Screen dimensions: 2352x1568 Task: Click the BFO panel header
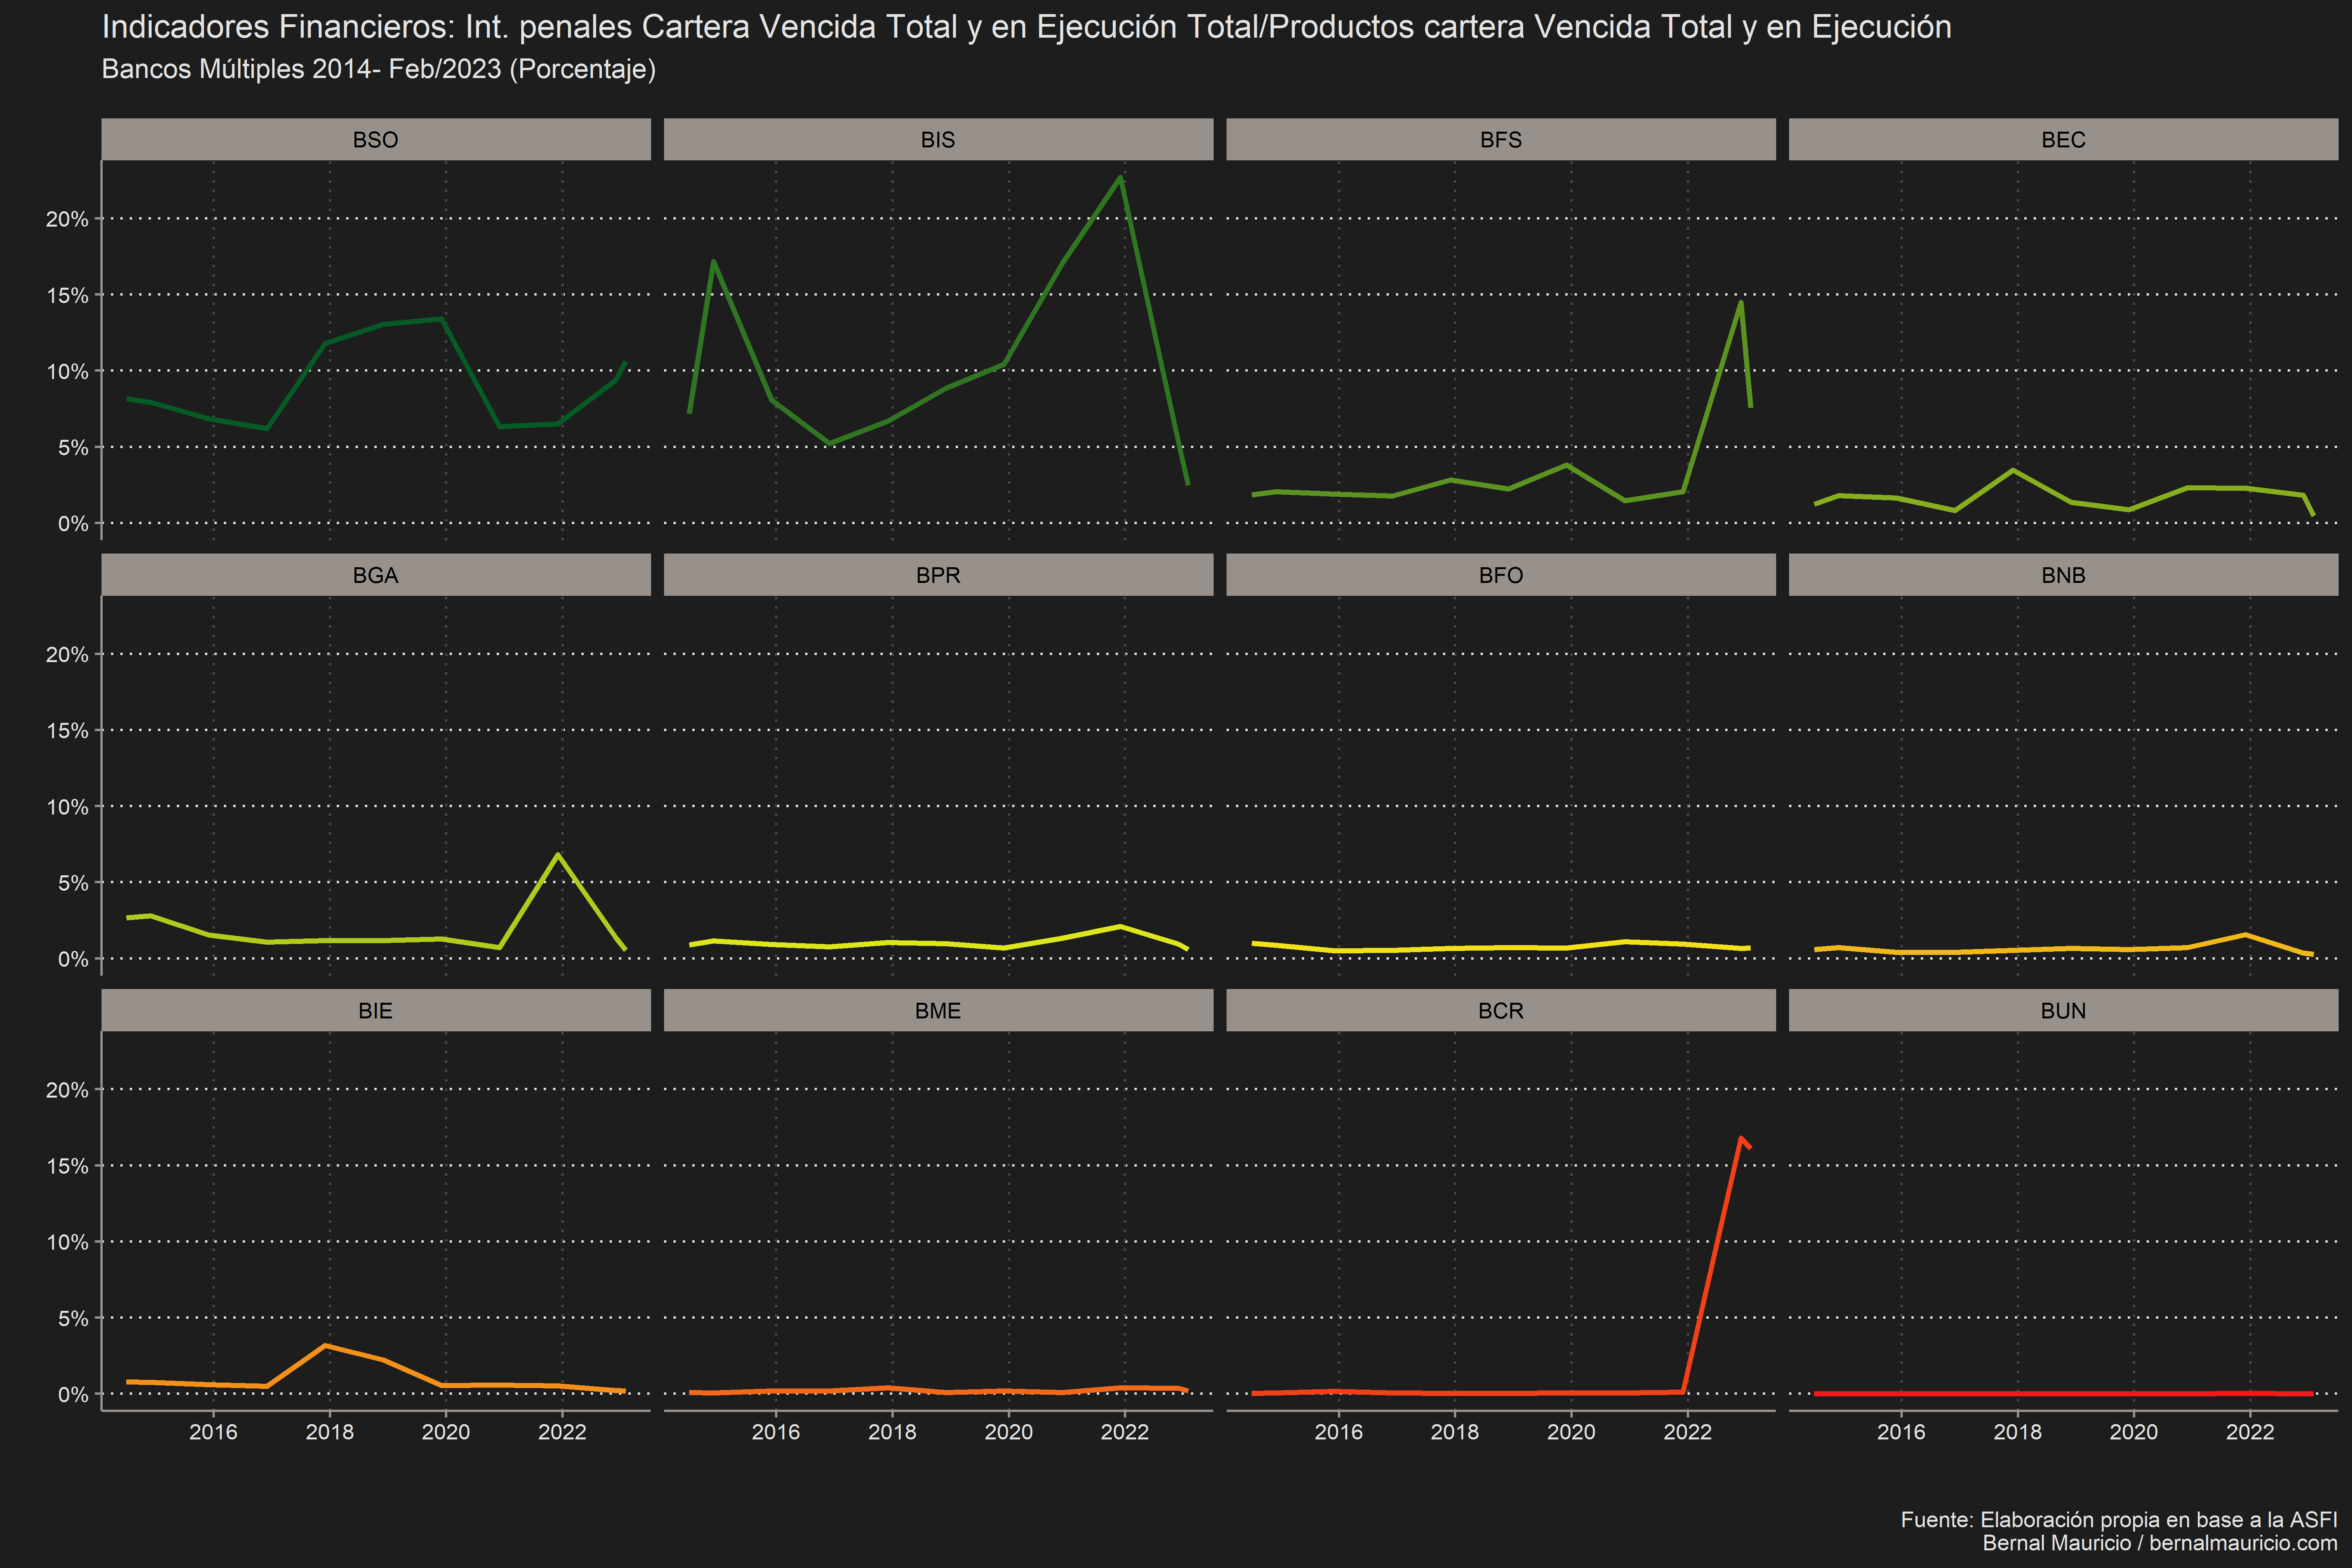1501,575
